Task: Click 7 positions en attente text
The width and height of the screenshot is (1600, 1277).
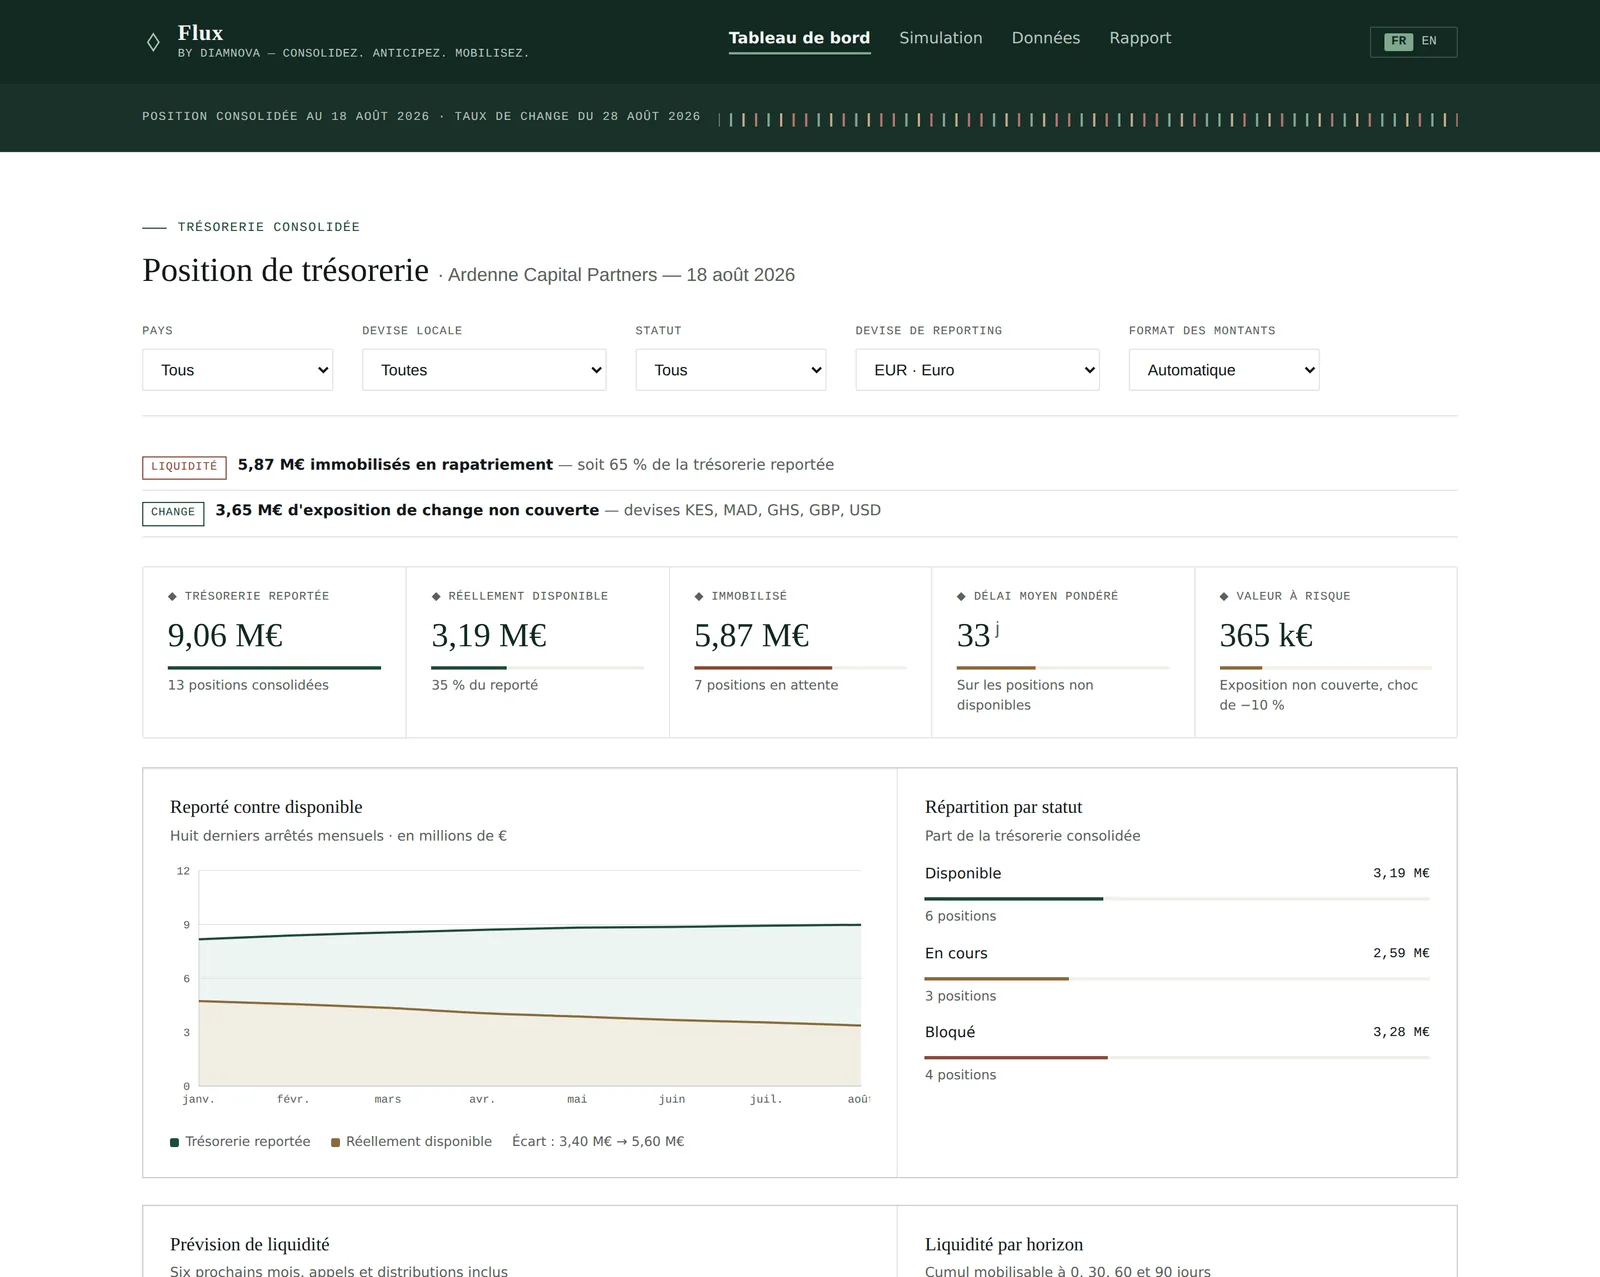Action: tap(766, 685)
